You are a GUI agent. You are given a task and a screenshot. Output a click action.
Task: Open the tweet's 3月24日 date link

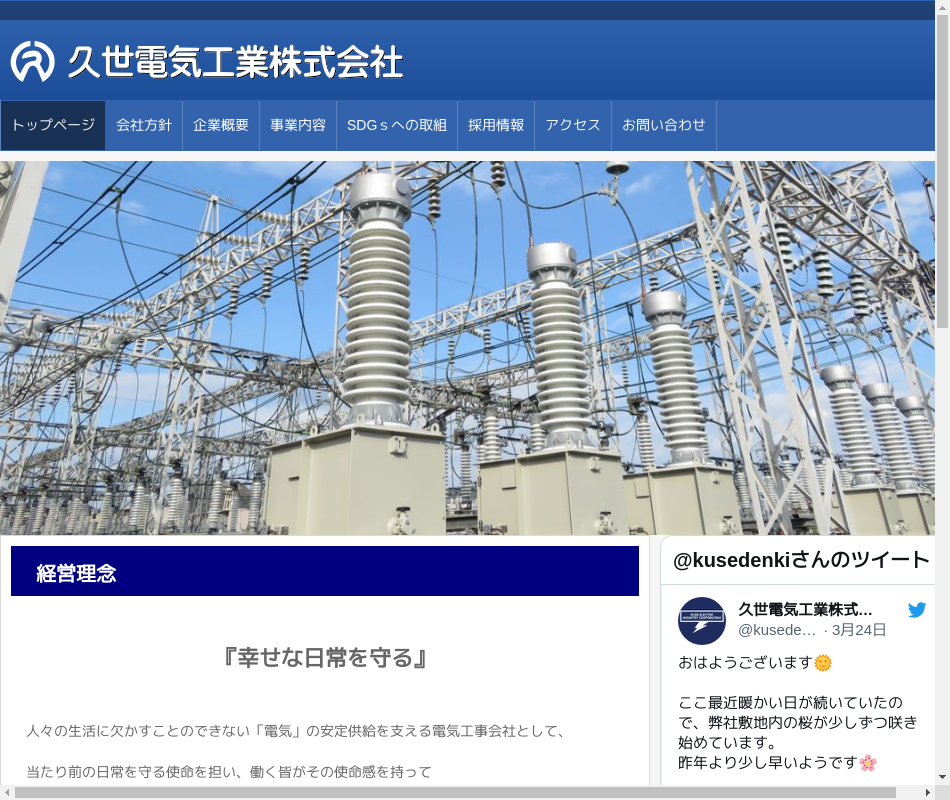859,630
